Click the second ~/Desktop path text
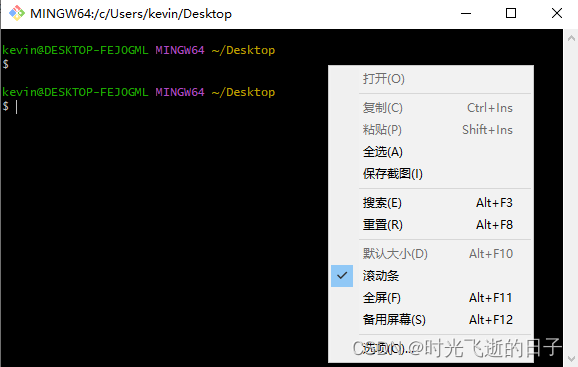The height and width of the screenshot is (367, 578). pyautogui.click(x=243, y=92)
